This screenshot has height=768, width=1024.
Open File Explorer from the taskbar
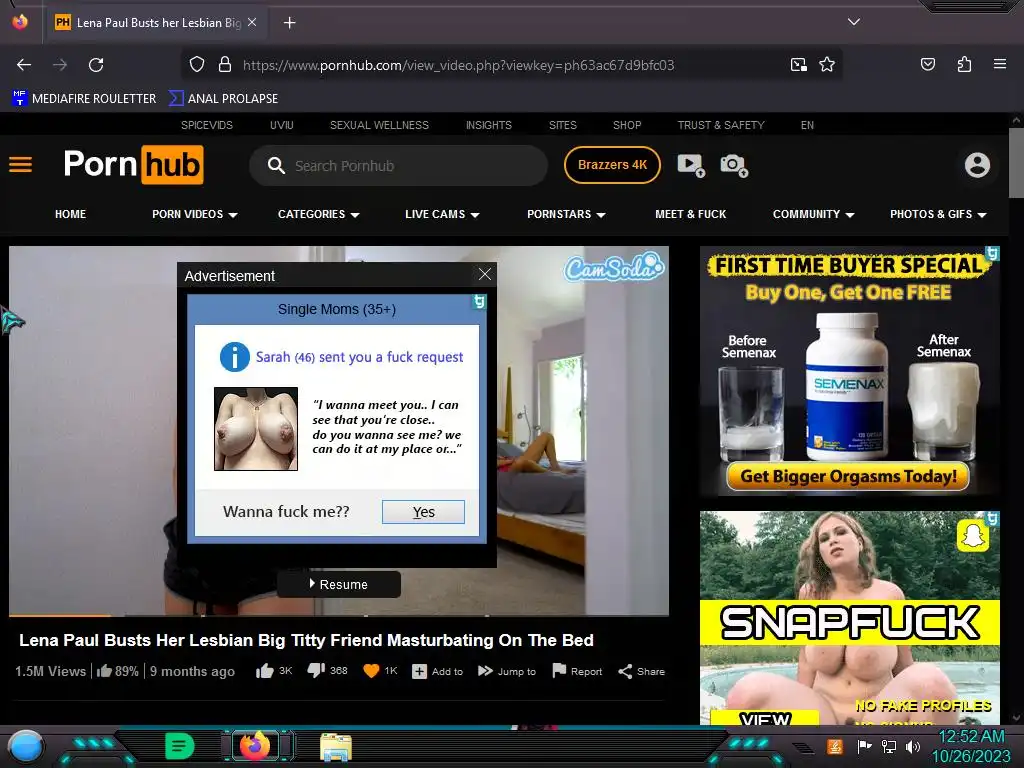pyautogui.click(x=336, y=746)
